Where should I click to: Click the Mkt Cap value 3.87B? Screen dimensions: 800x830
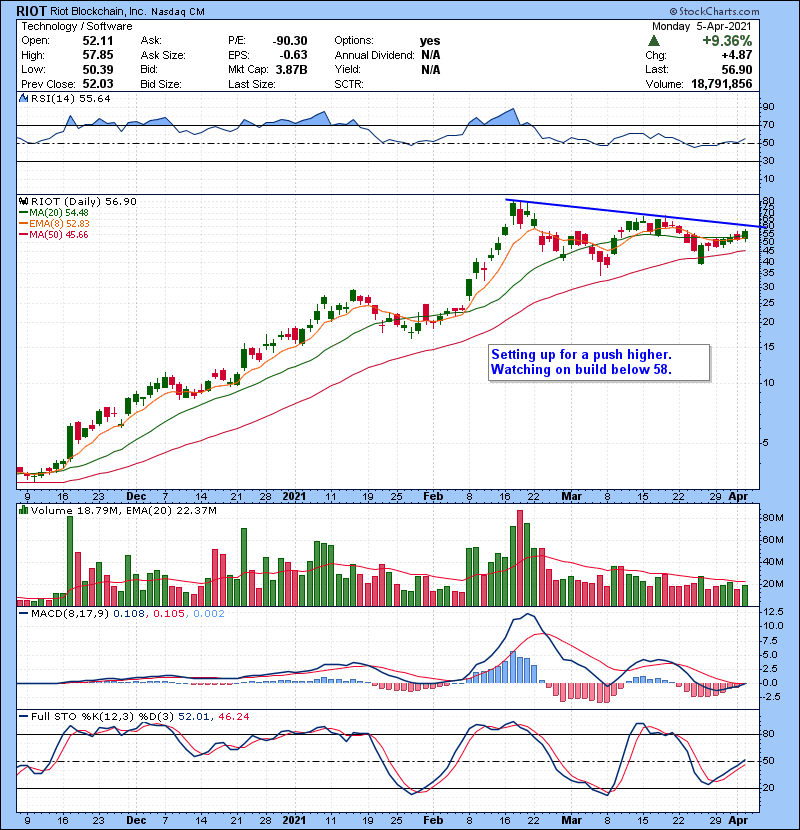tap(292, 69)
